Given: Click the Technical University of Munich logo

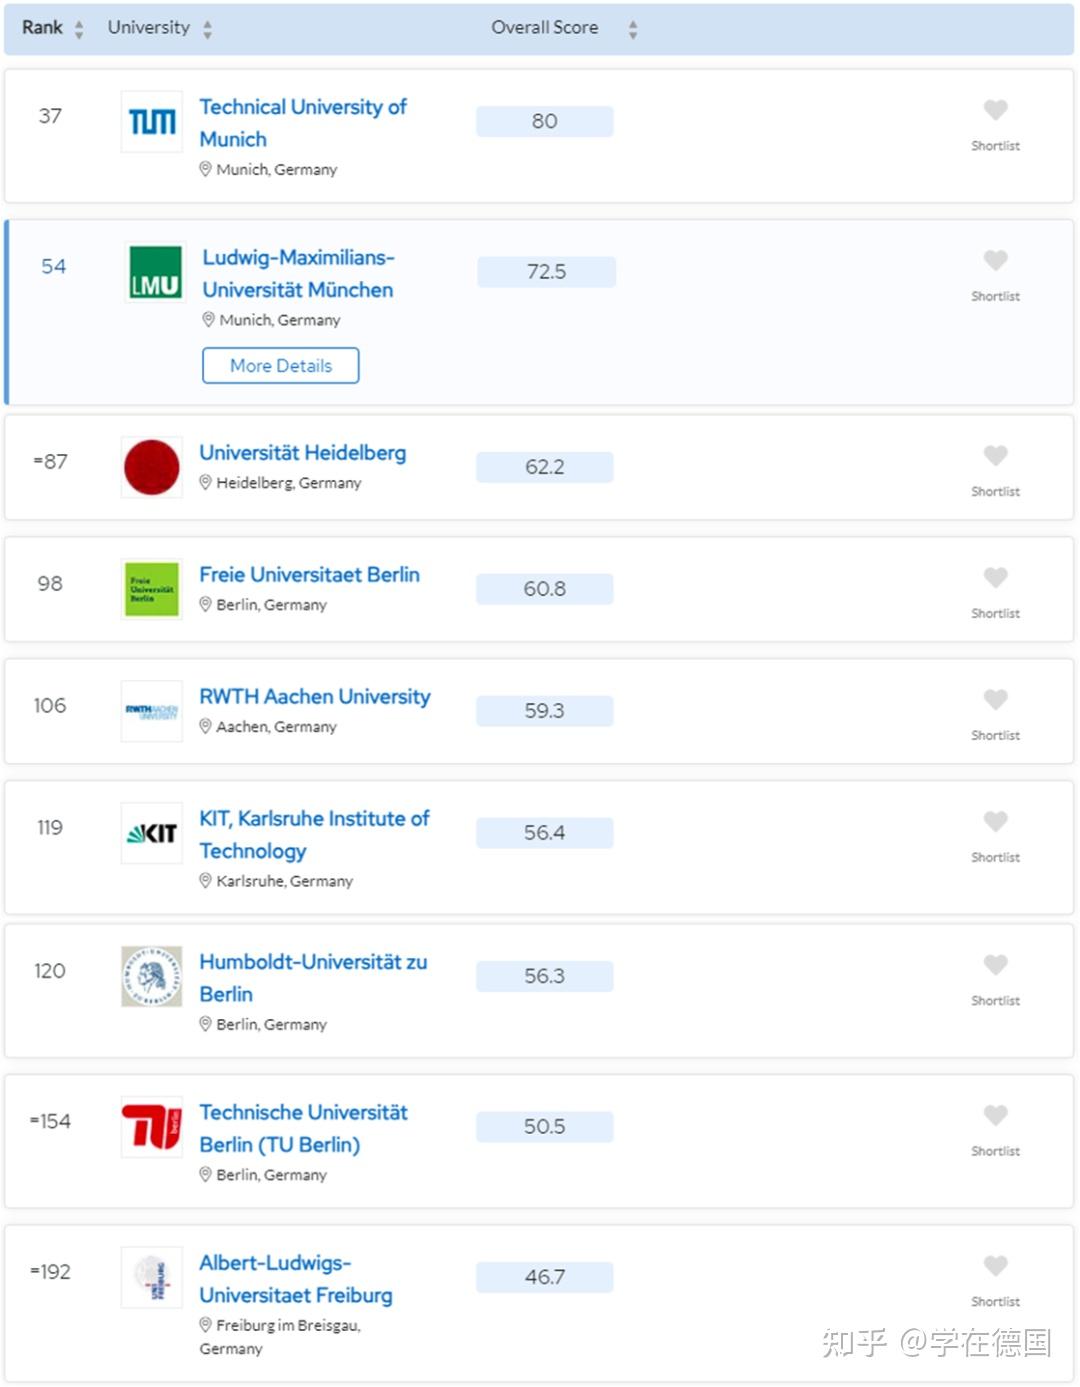Looking at the screenshot, I should [152, 122].
